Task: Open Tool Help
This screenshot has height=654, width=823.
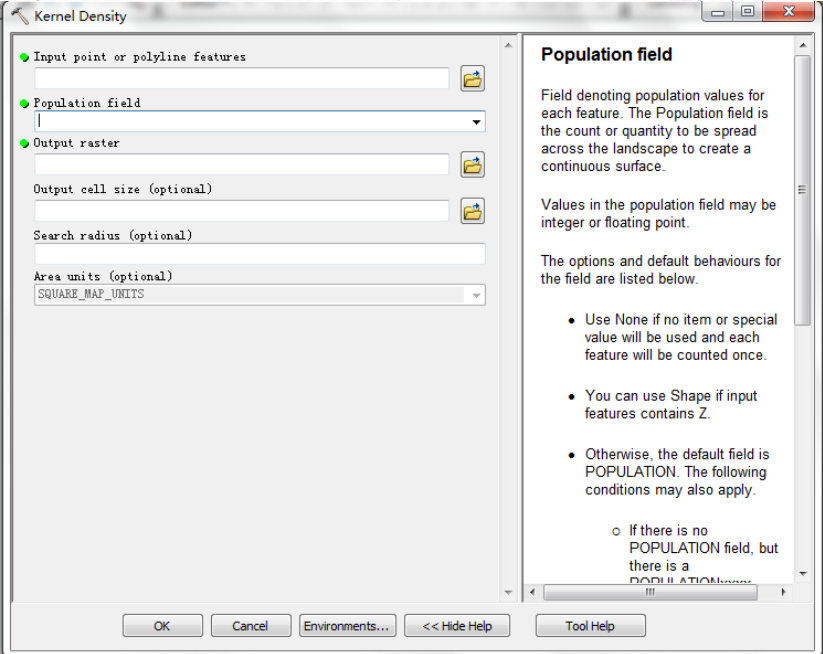Action: point(590,626)
